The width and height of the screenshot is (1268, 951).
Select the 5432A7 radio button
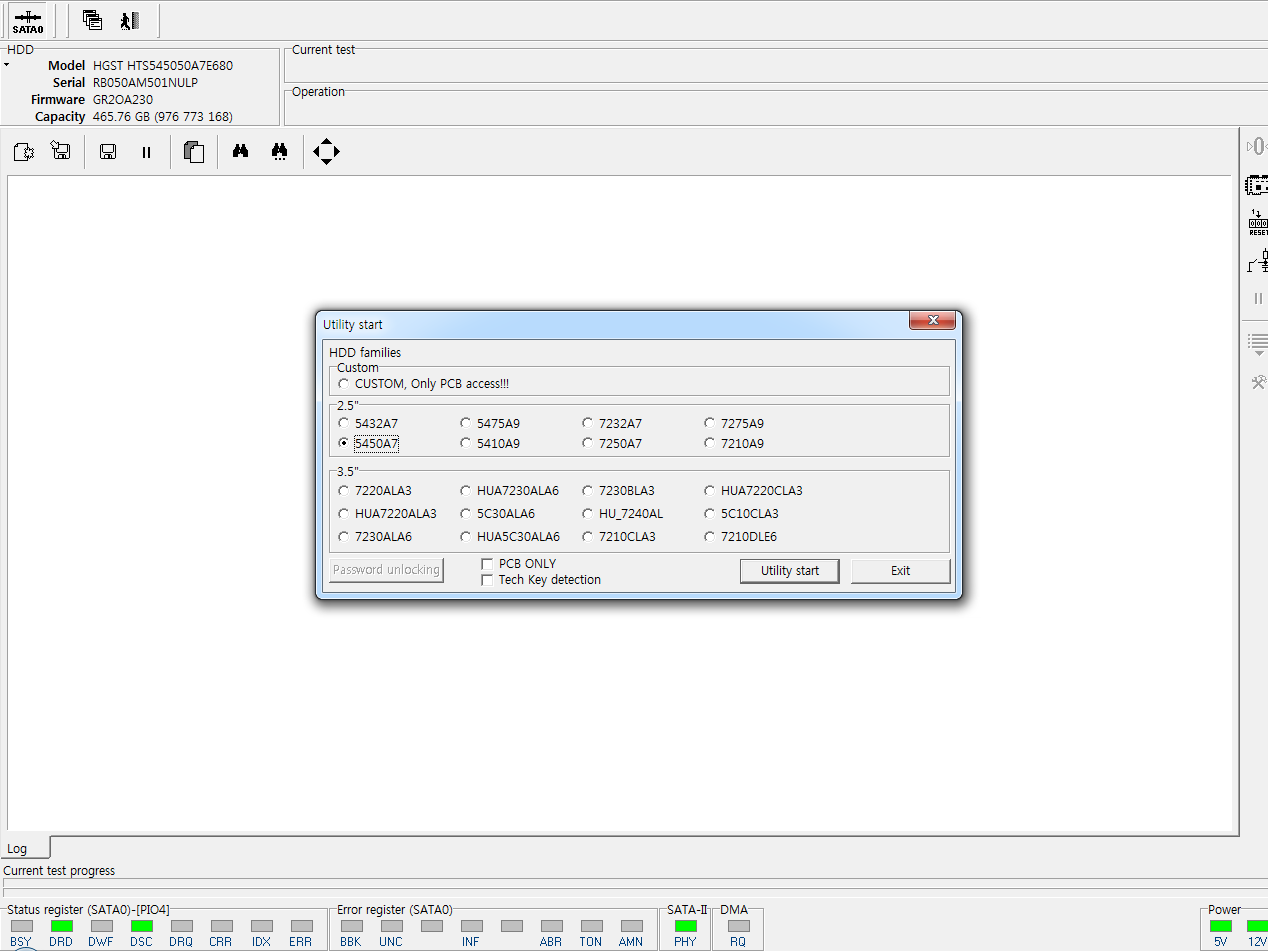tap(344, 423)
